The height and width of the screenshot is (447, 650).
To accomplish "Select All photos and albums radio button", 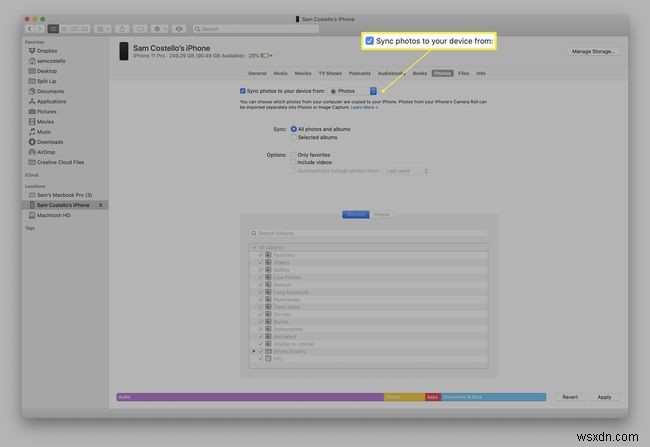I will (x=293, y=129).
